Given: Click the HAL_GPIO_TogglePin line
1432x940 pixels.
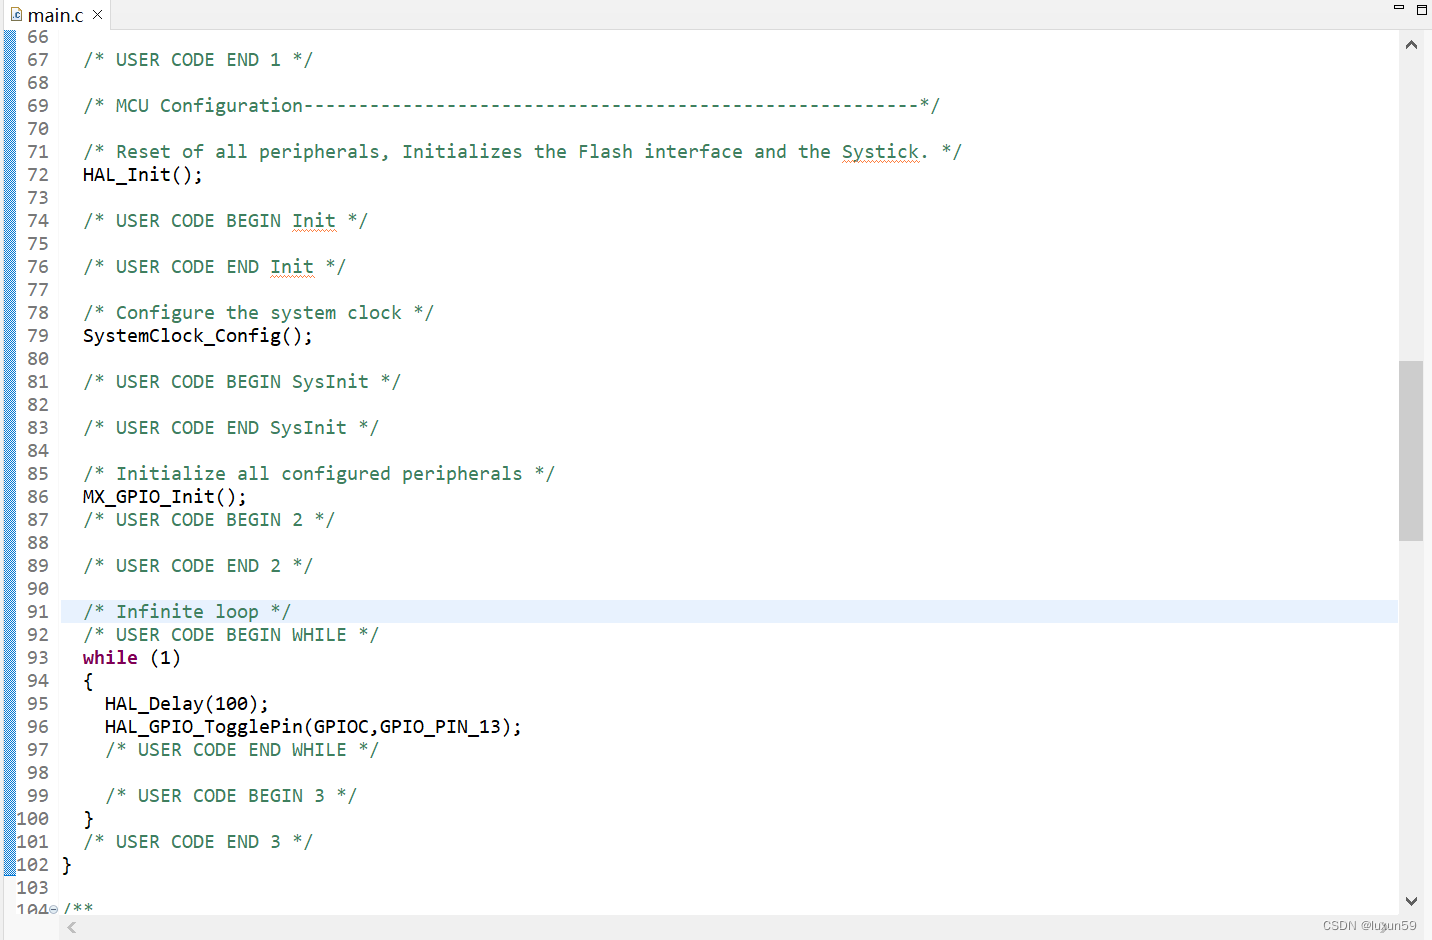Looking at the screenshot, I should tap(313, 727).
